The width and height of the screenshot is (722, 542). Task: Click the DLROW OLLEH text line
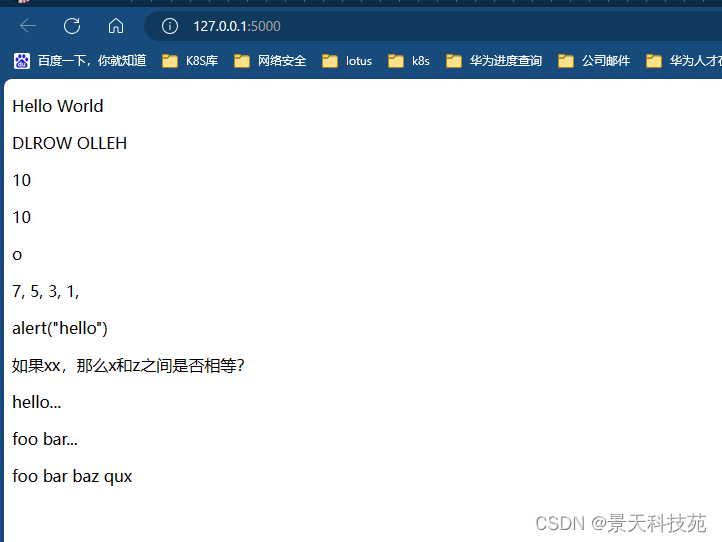[x=70, y=143]
